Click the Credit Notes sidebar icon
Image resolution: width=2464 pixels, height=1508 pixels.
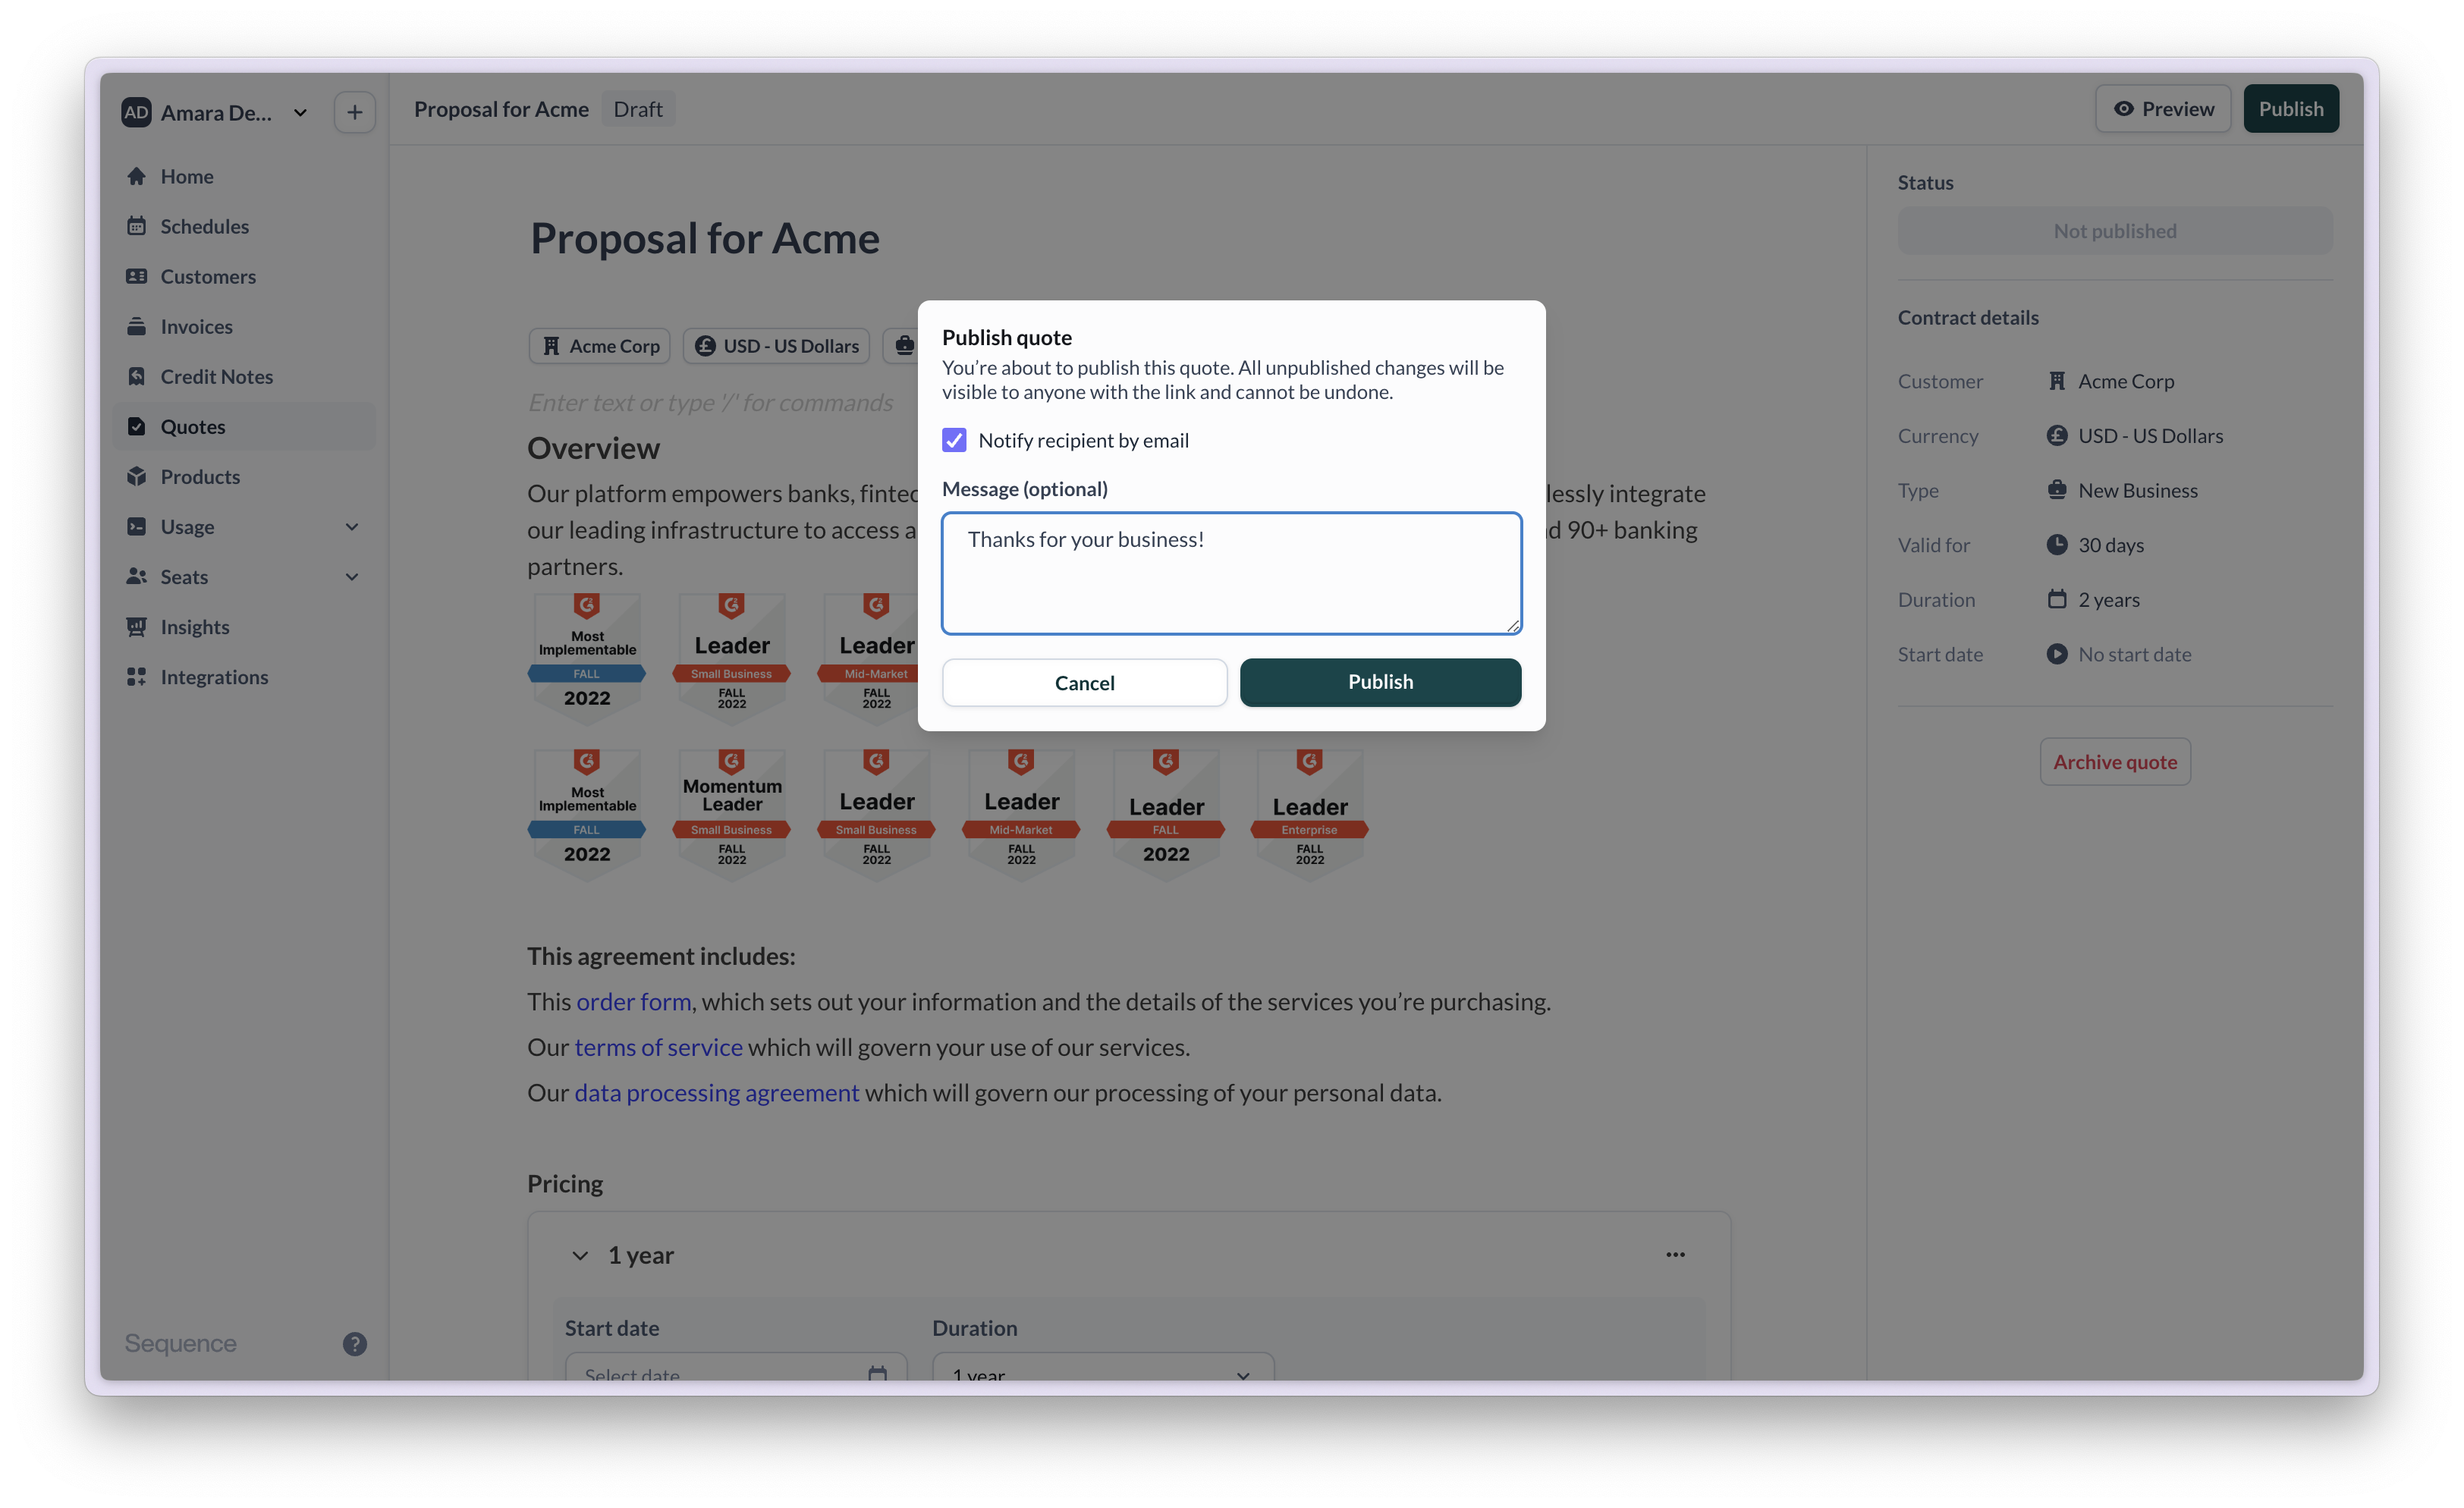[137, 376]
